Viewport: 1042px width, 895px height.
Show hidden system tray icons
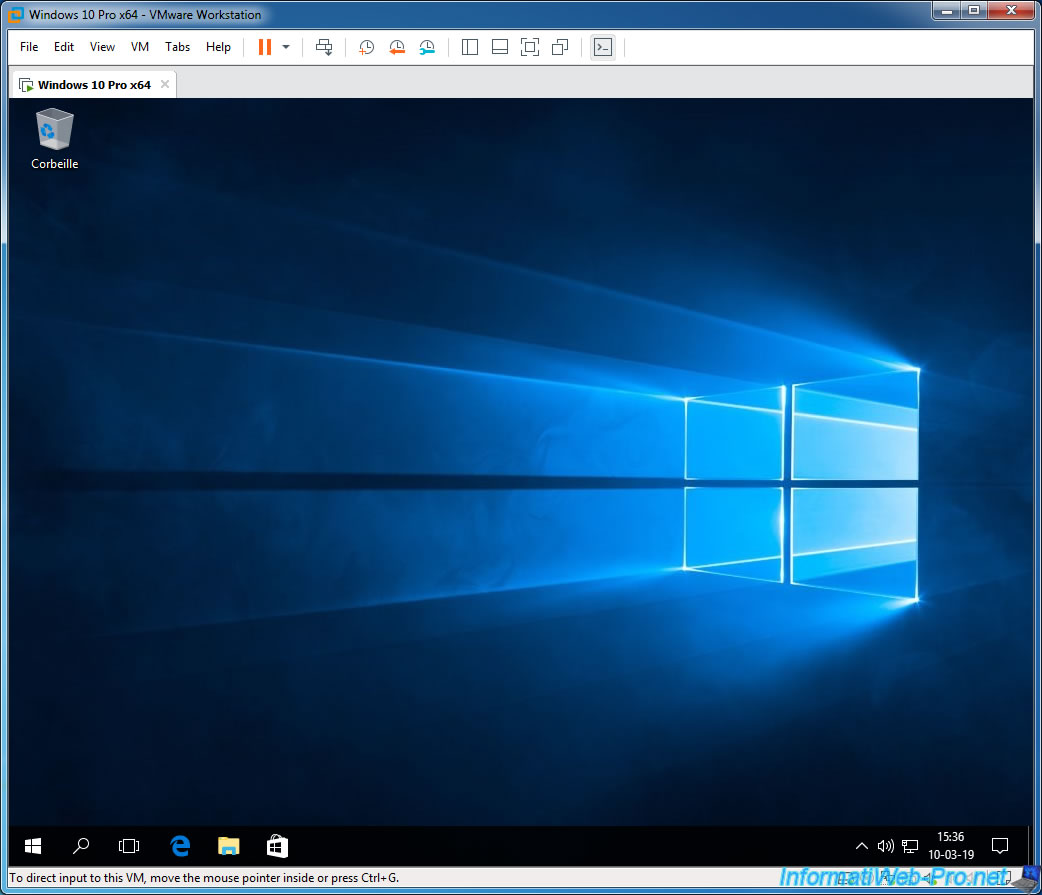[861, 846]
